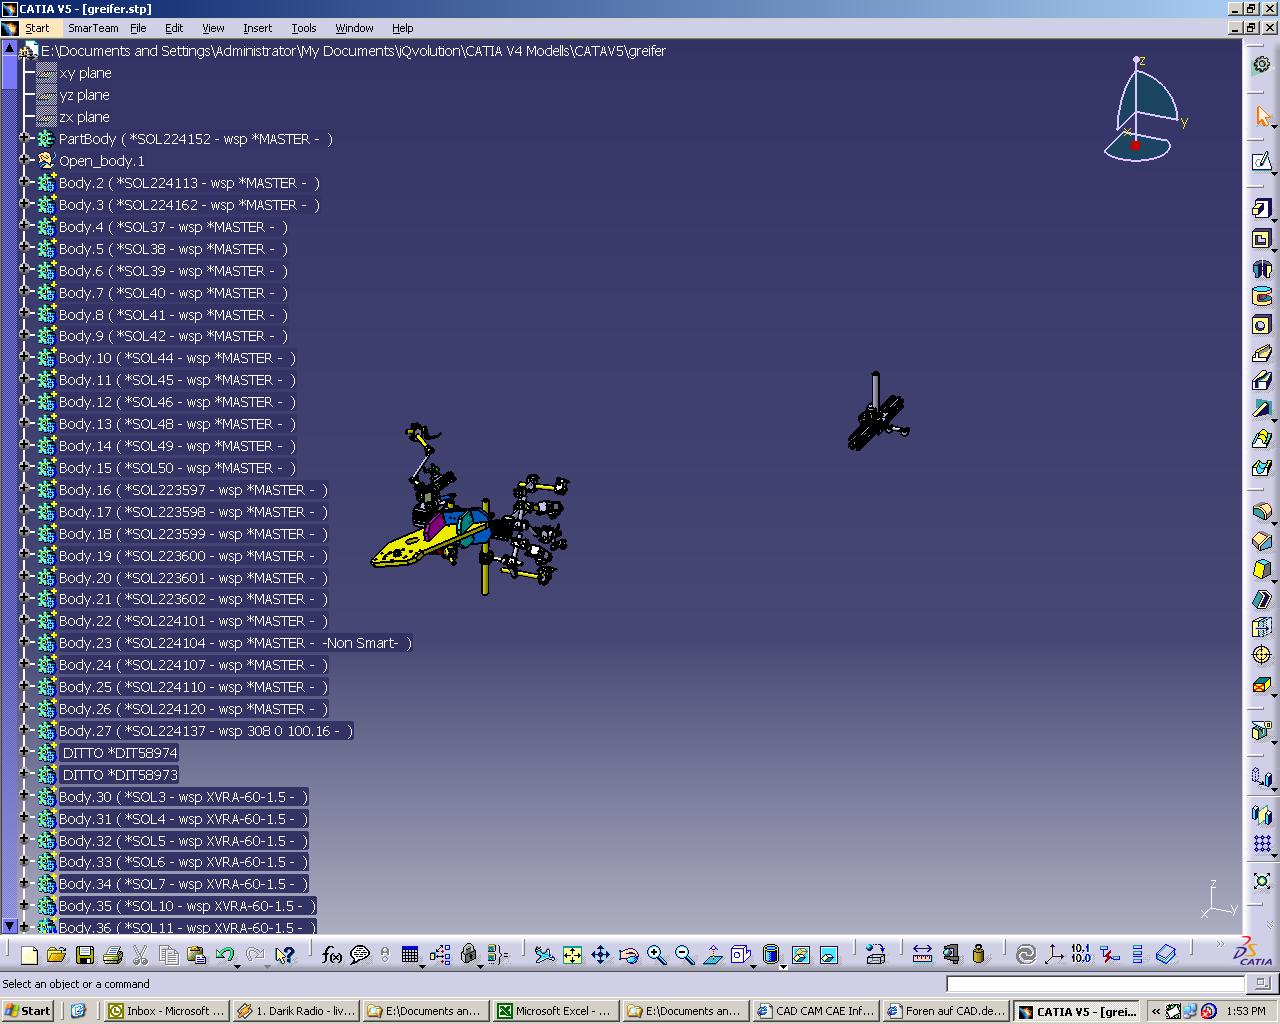Click the Paste clipboard icon
The image size is (1280, 1024).
[x=196, y=955]
